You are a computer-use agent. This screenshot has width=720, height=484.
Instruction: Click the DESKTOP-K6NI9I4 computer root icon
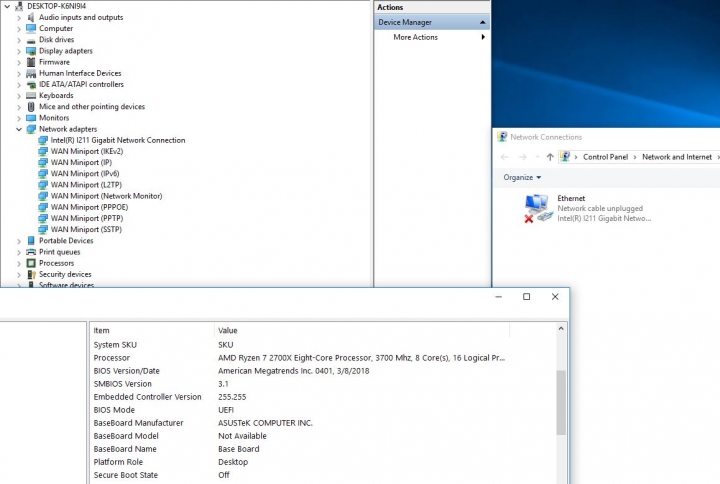coord(19,6)
